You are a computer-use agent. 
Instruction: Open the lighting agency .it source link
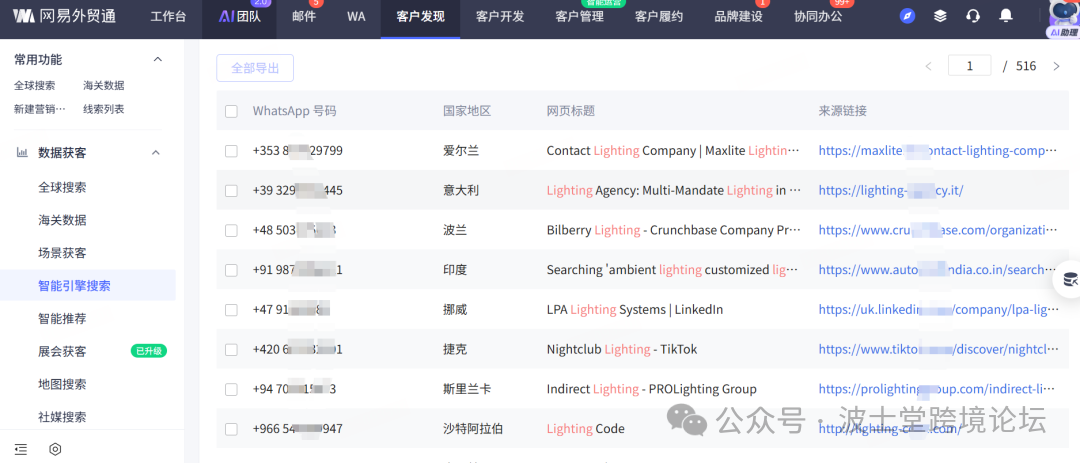(x=890, y=190)
